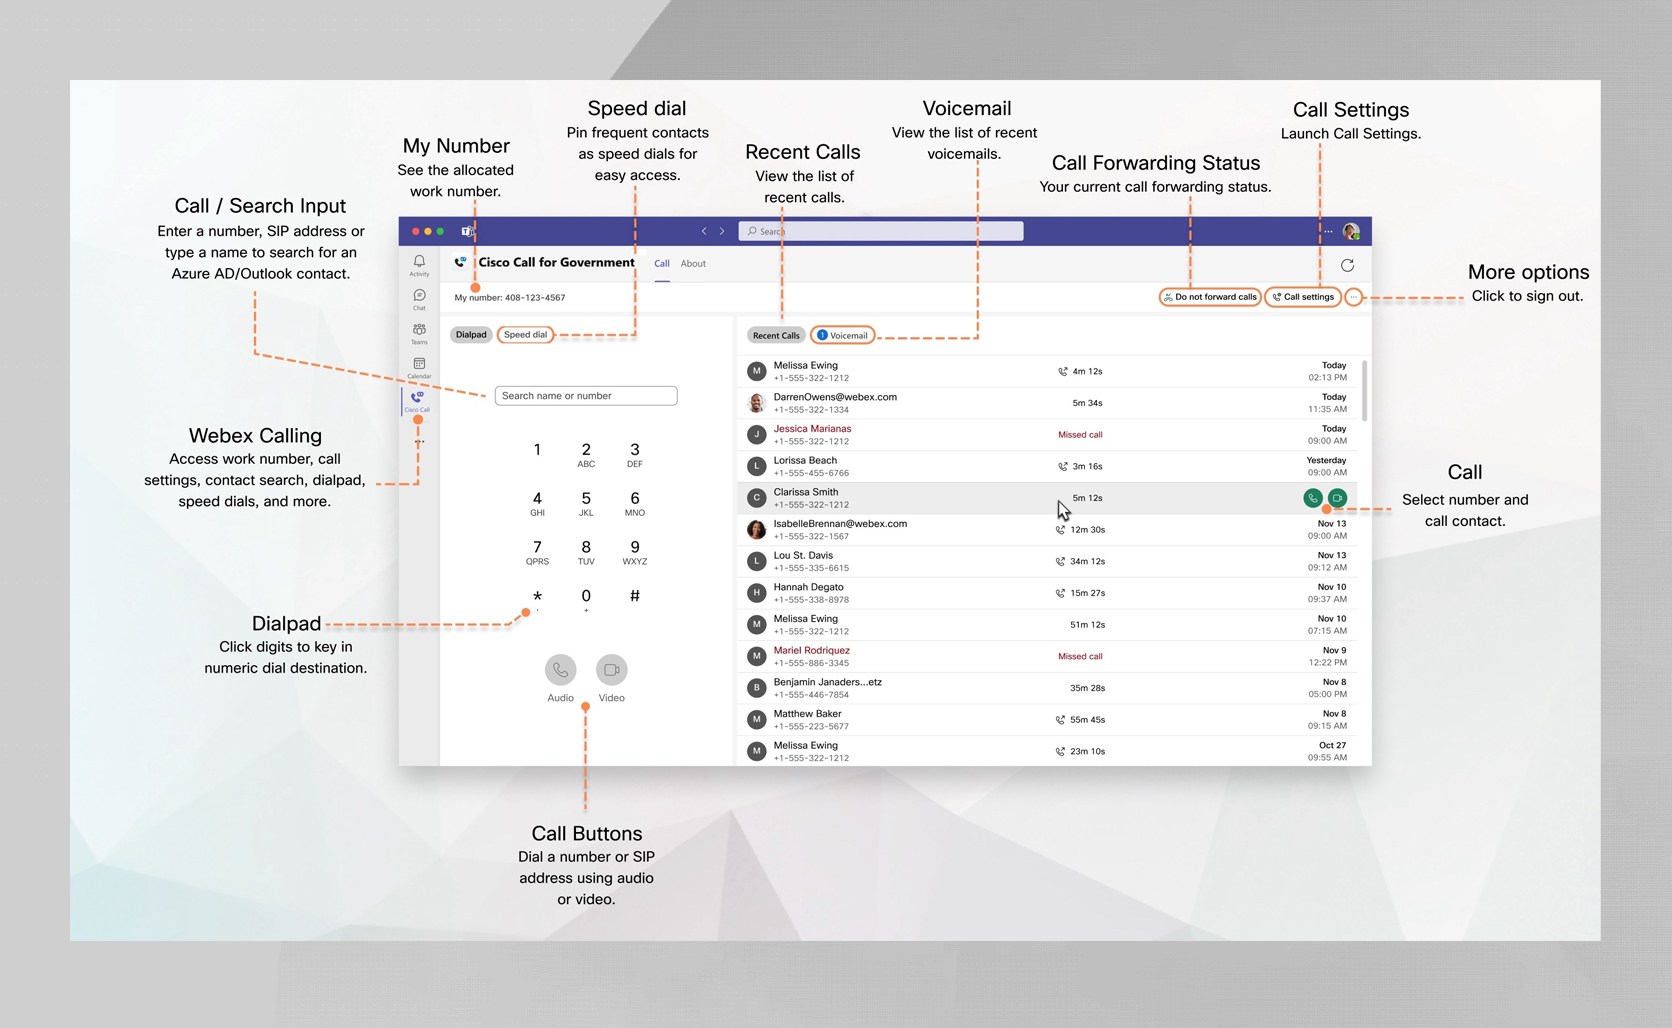Screen dimensions: 1672x1028
Task: Open the more options ellipsis menu
Action: 1353,297
